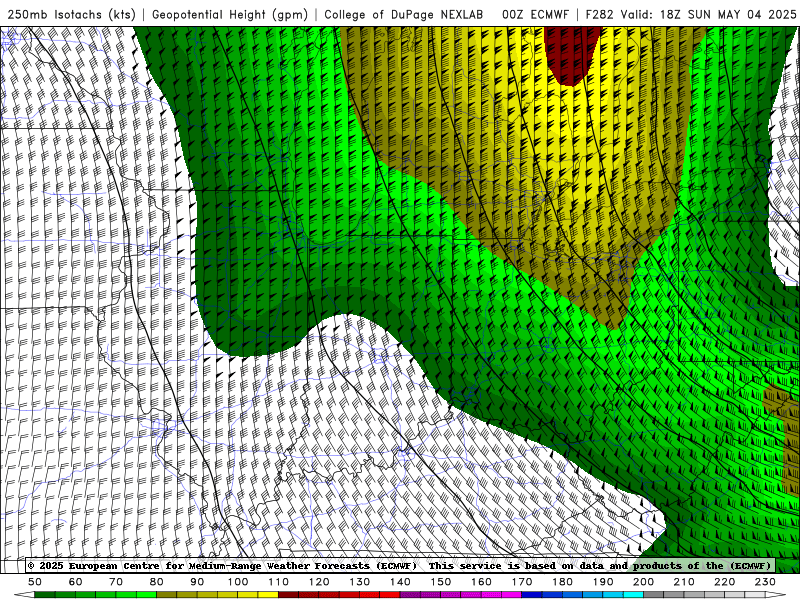Click the 150 label on the color scale
Image resolution: width=800 pixels, height=600 pixels.
[x=441, y=582]
